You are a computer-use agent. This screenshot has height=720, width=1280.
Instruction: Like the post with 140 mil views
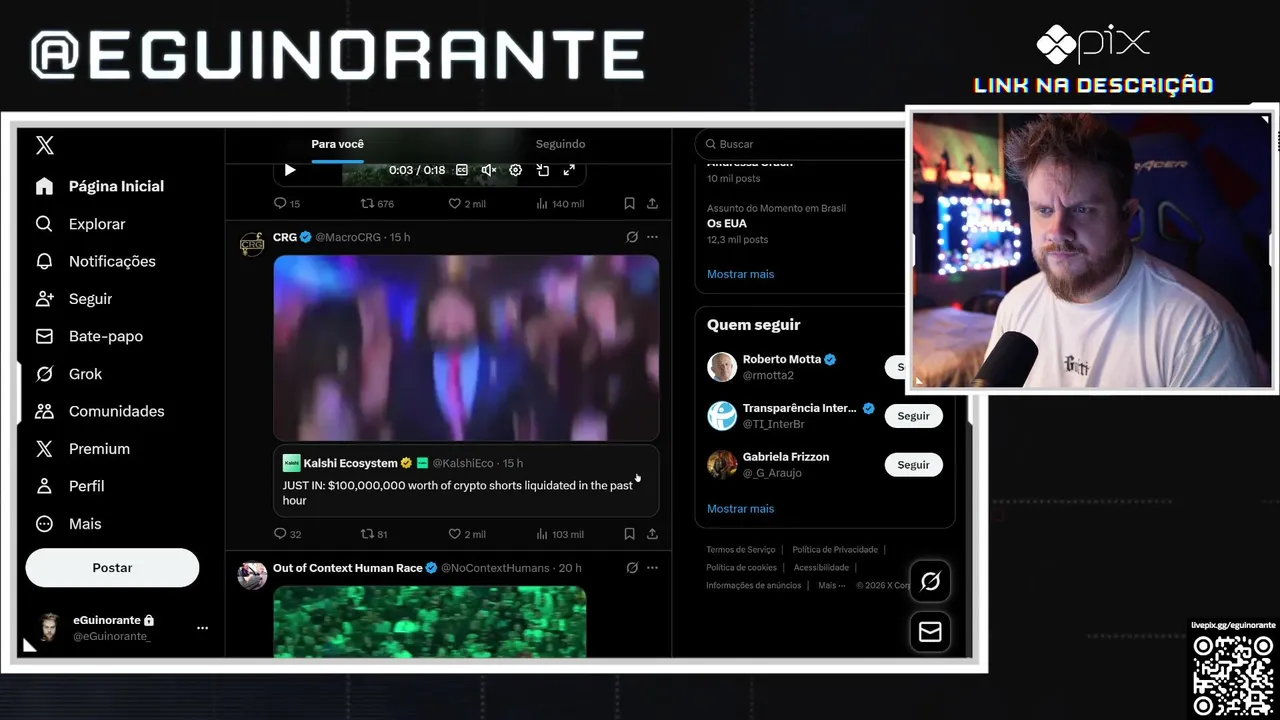tap(467, 203)
